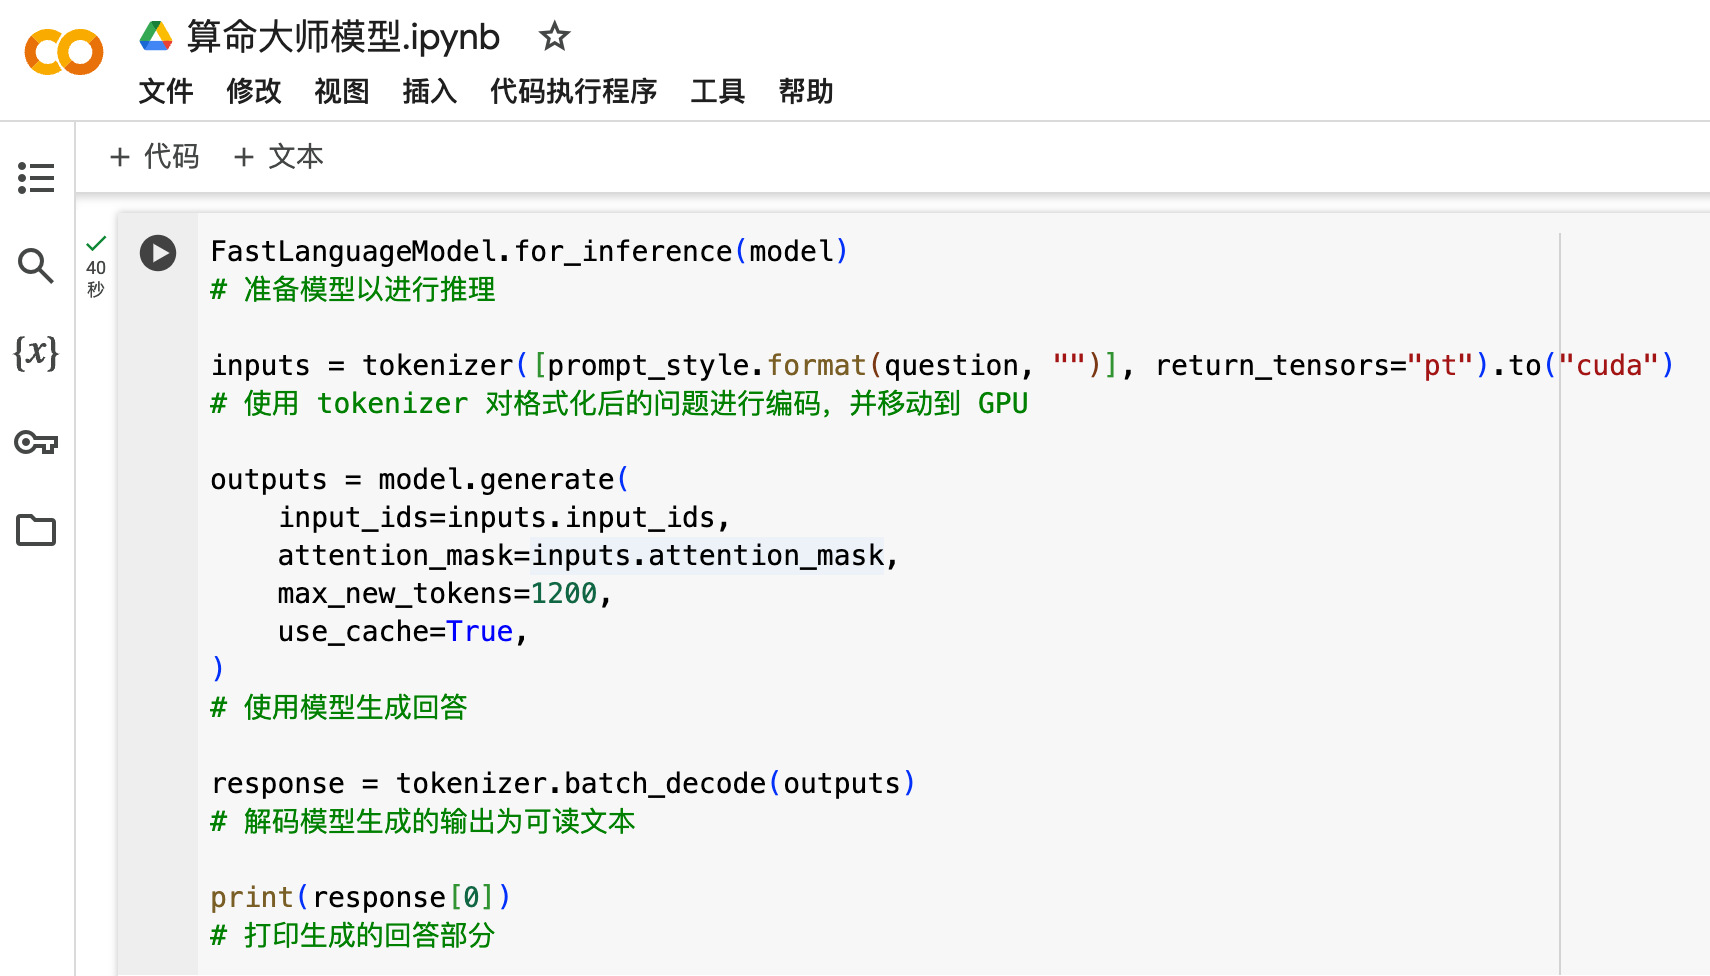The image size is (1710, 976).
Task: Open the search and replace sidebar icon
Action: (36, 266)
